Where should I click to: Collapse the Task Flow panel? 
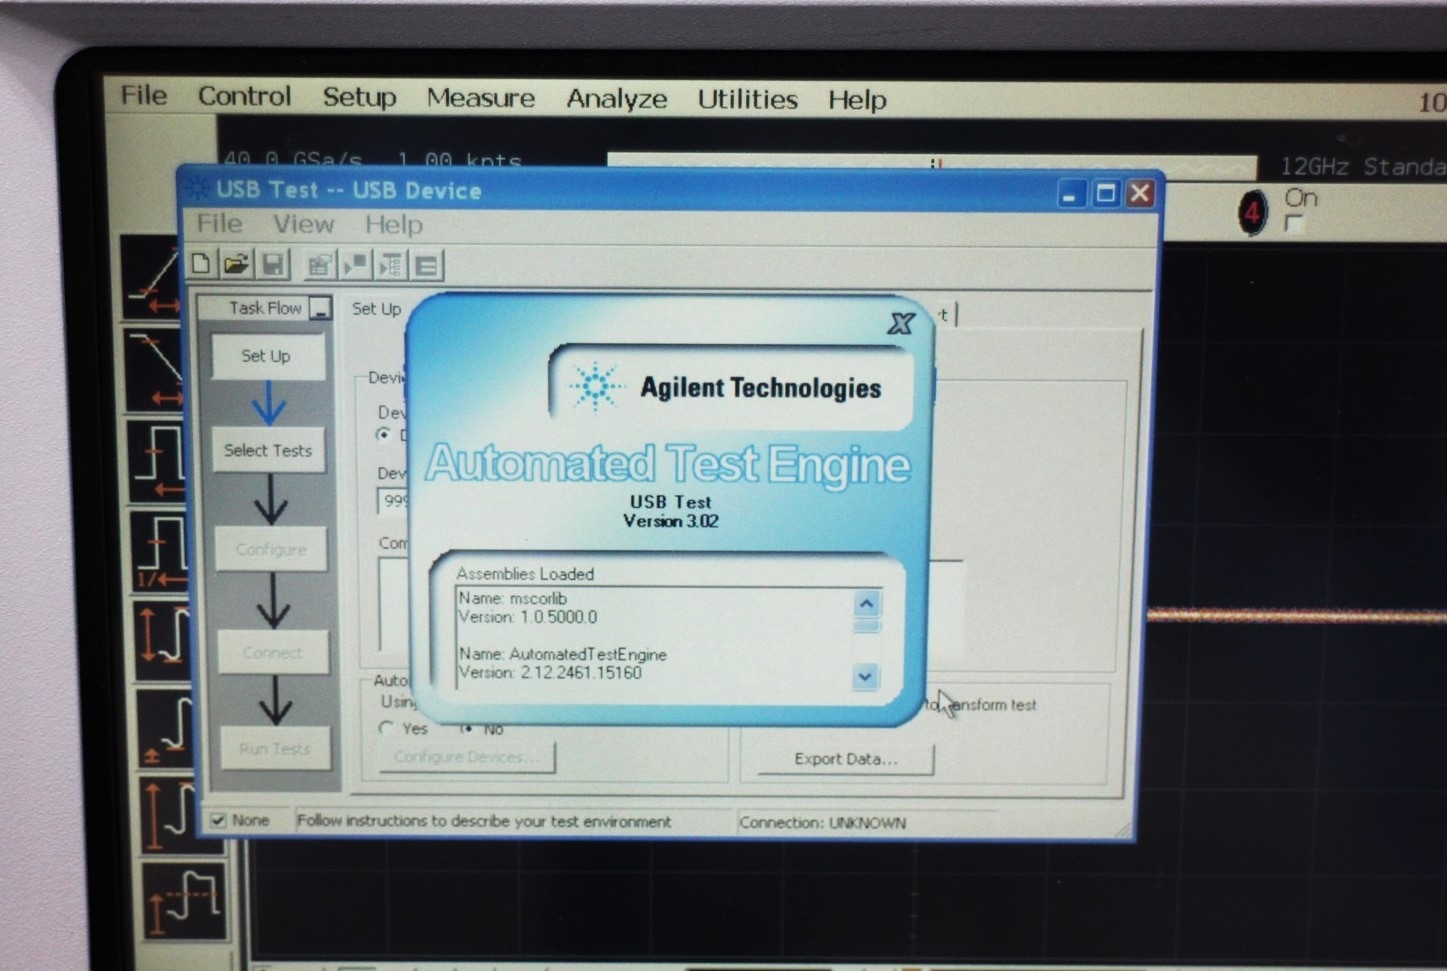(320, 308)
